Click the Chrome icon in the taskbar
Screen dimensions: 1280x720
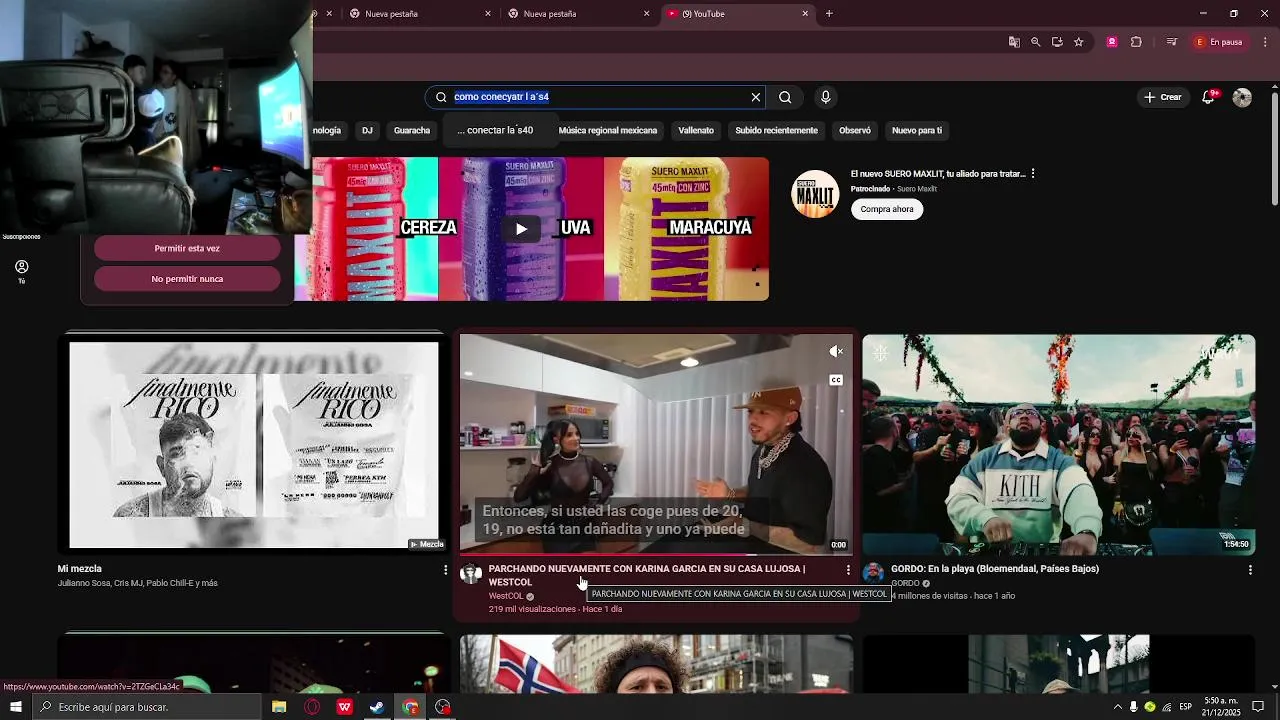(x=410, y=707)
